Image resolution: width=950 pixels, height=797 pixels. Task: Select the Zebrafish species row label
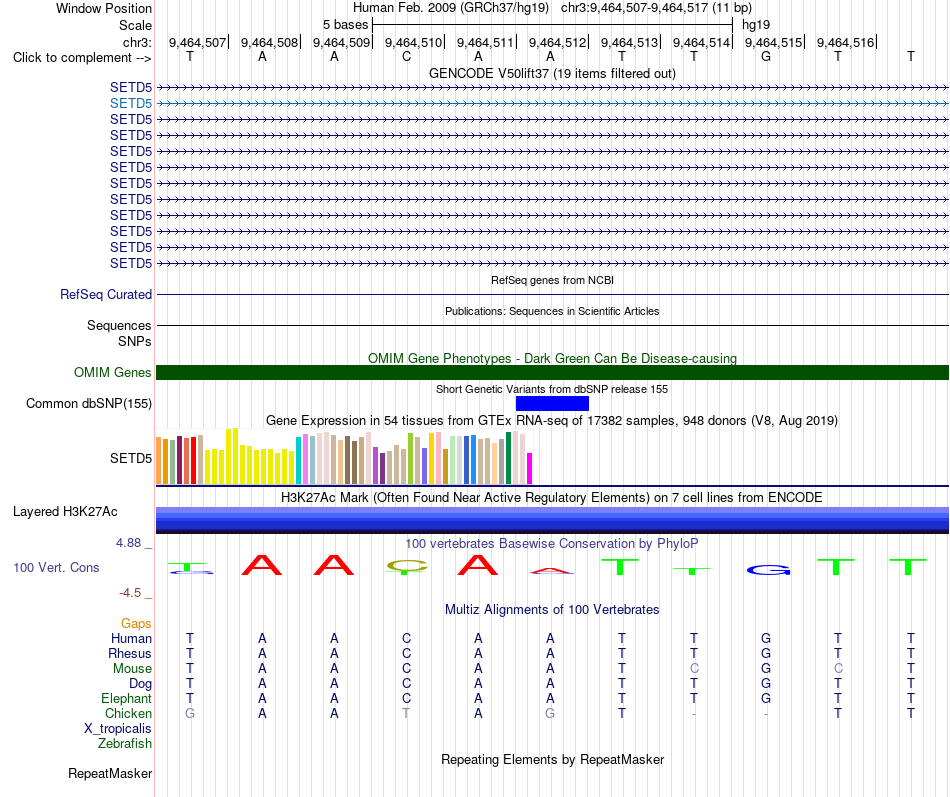coord(125,744)
